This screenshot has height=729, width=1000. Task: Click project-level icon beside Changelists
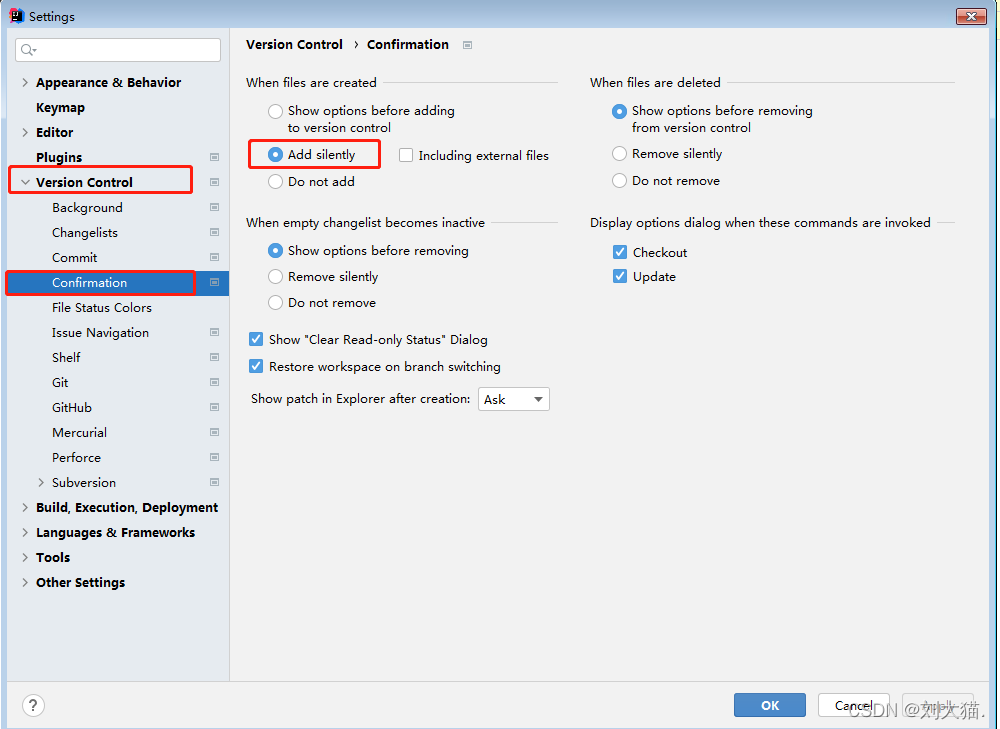coord(214,232)
